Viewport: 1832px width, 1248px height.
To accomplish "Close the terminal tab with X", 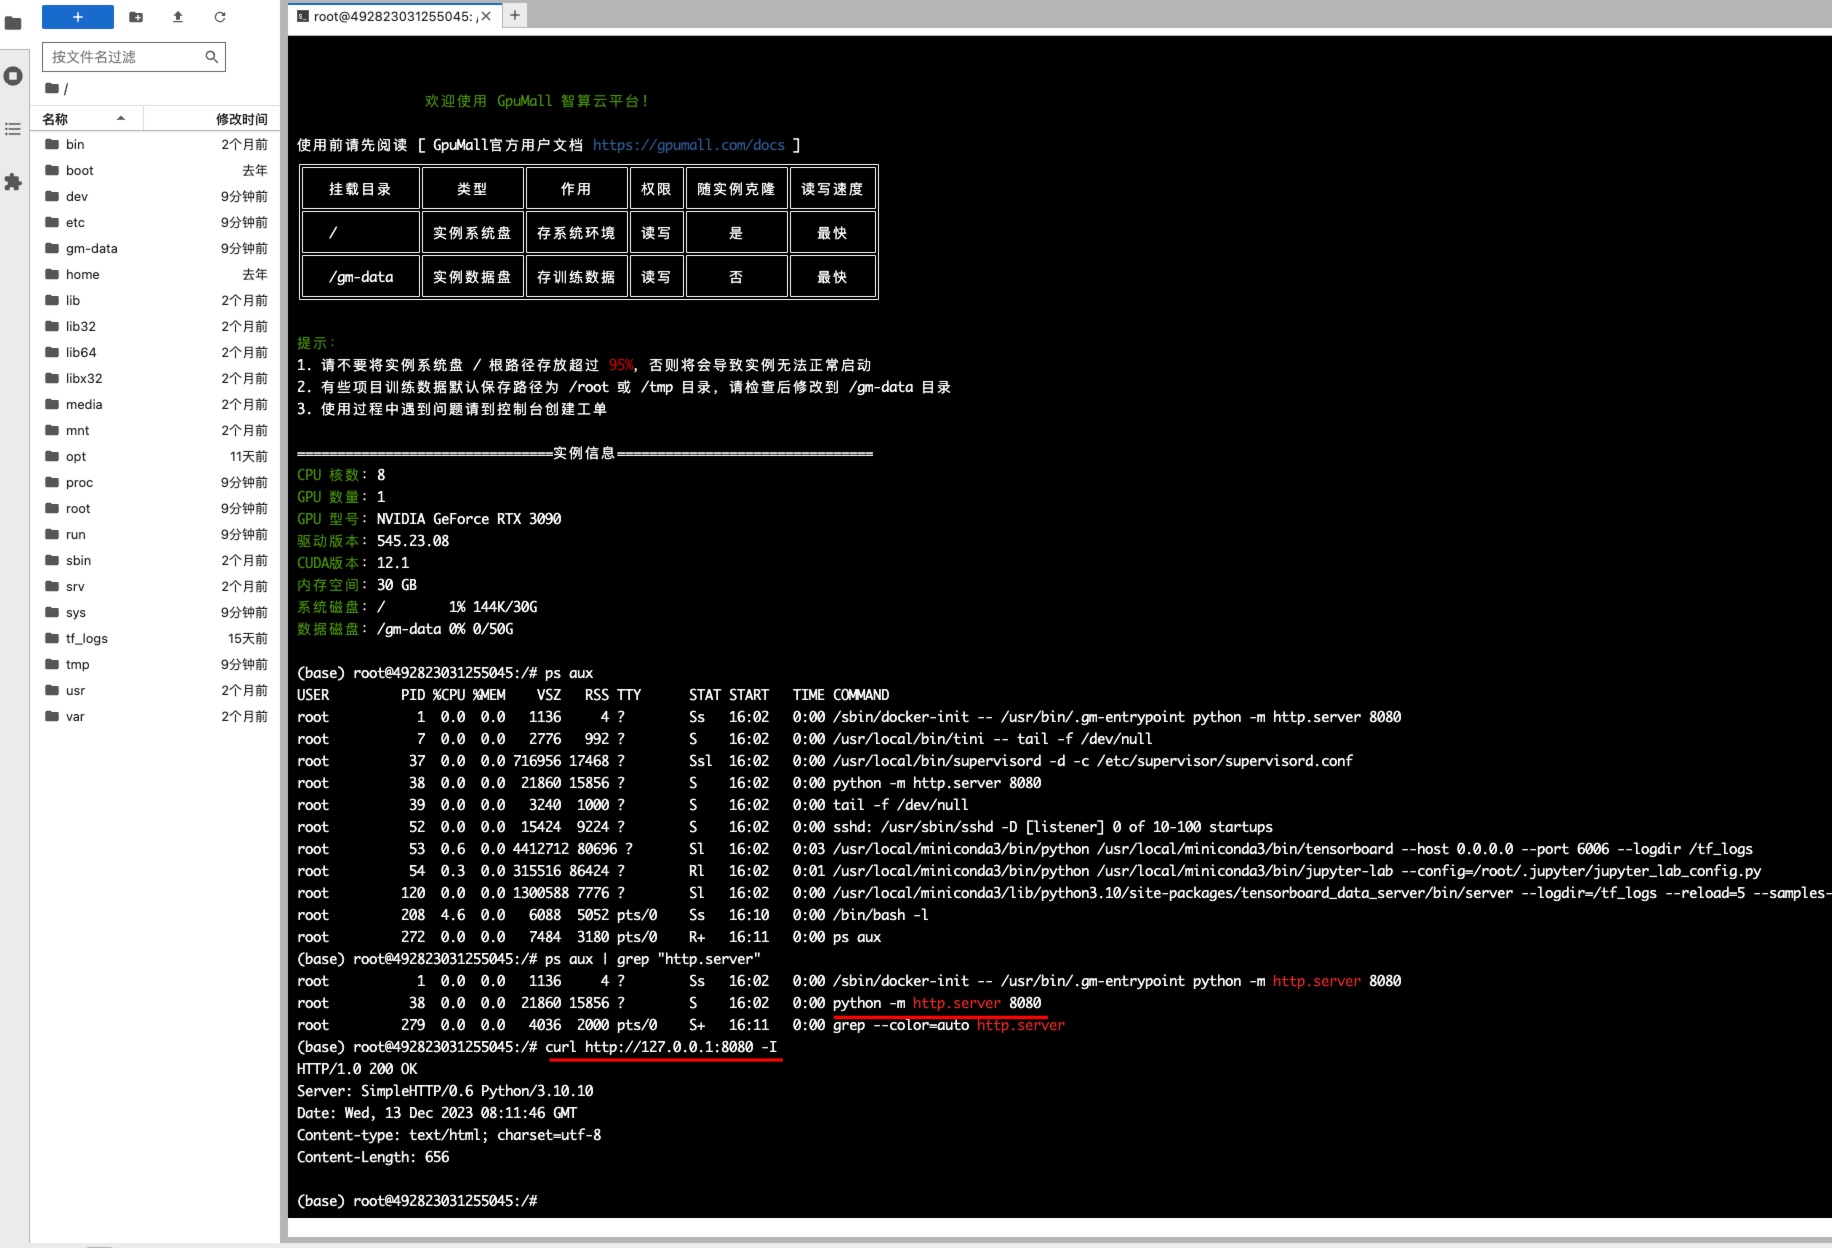I will (486, 16).
